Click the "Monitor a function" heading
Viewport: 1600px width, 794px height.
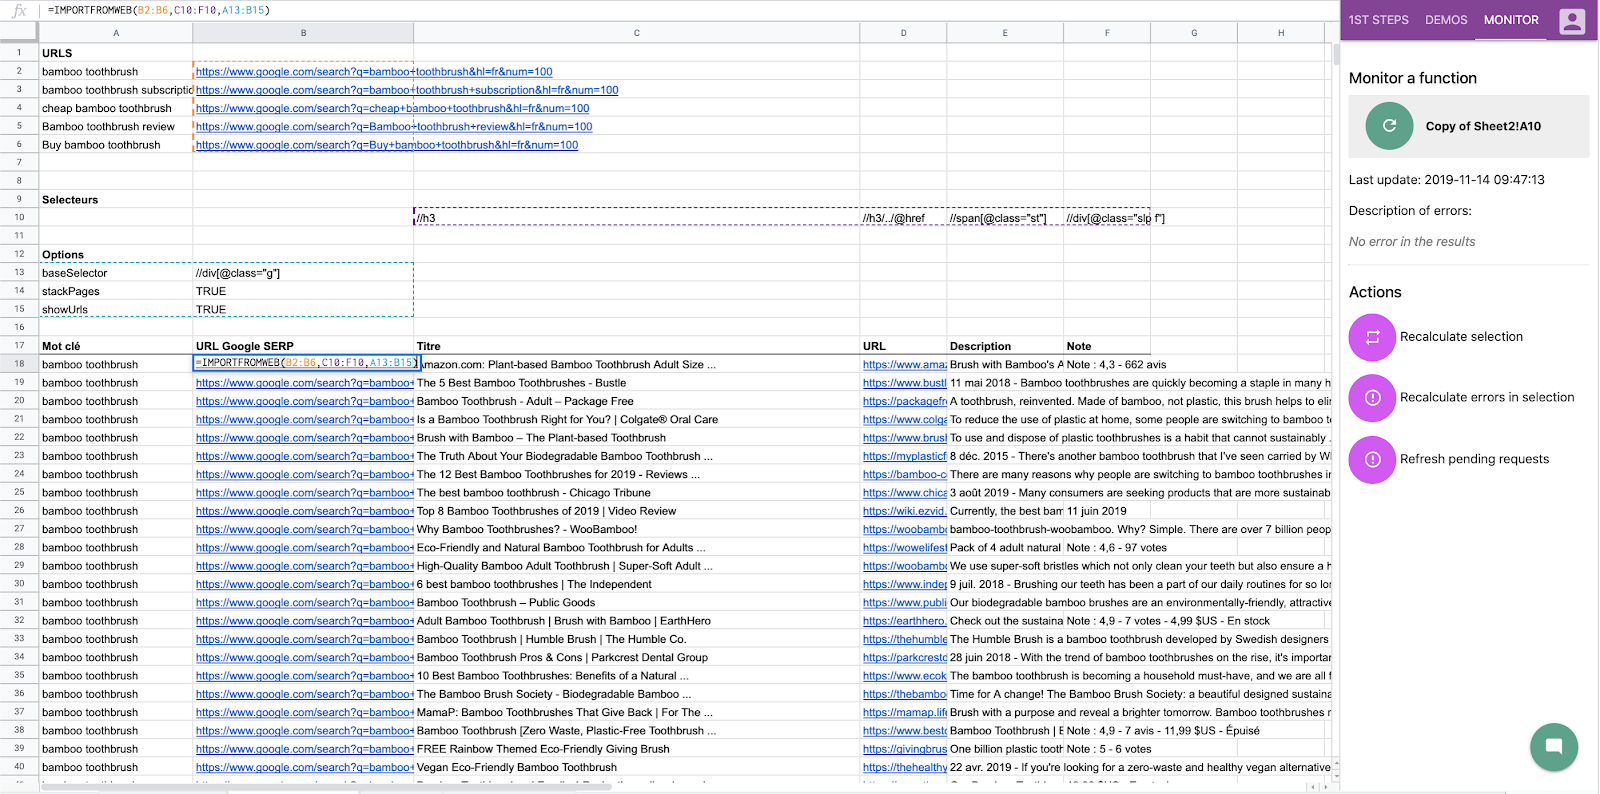coord(1412,78)
